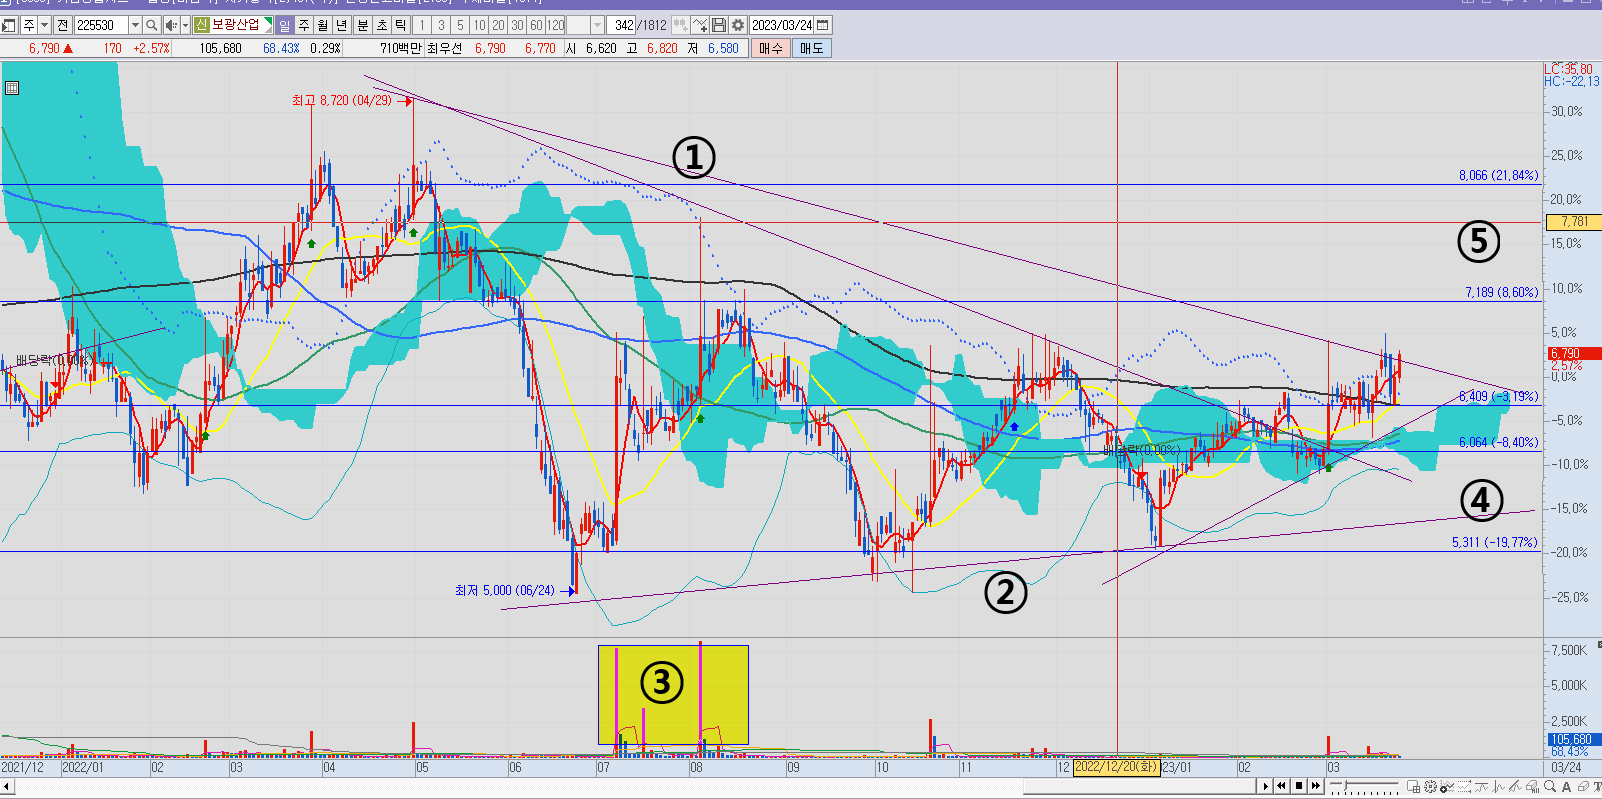Select the text 'A' annotation tool
This screenshot has height=799, width=1602.
(1566, 787)
